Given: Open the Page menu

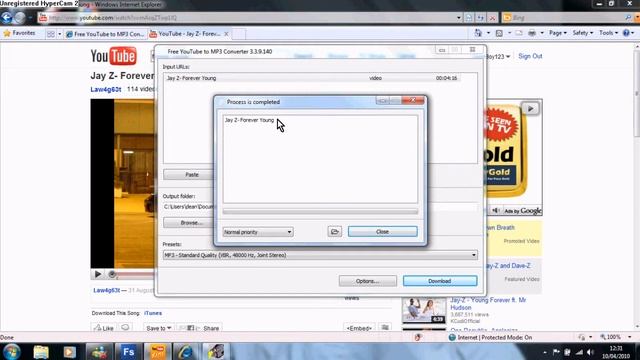Looking at the screenshot, I should 558,33.
